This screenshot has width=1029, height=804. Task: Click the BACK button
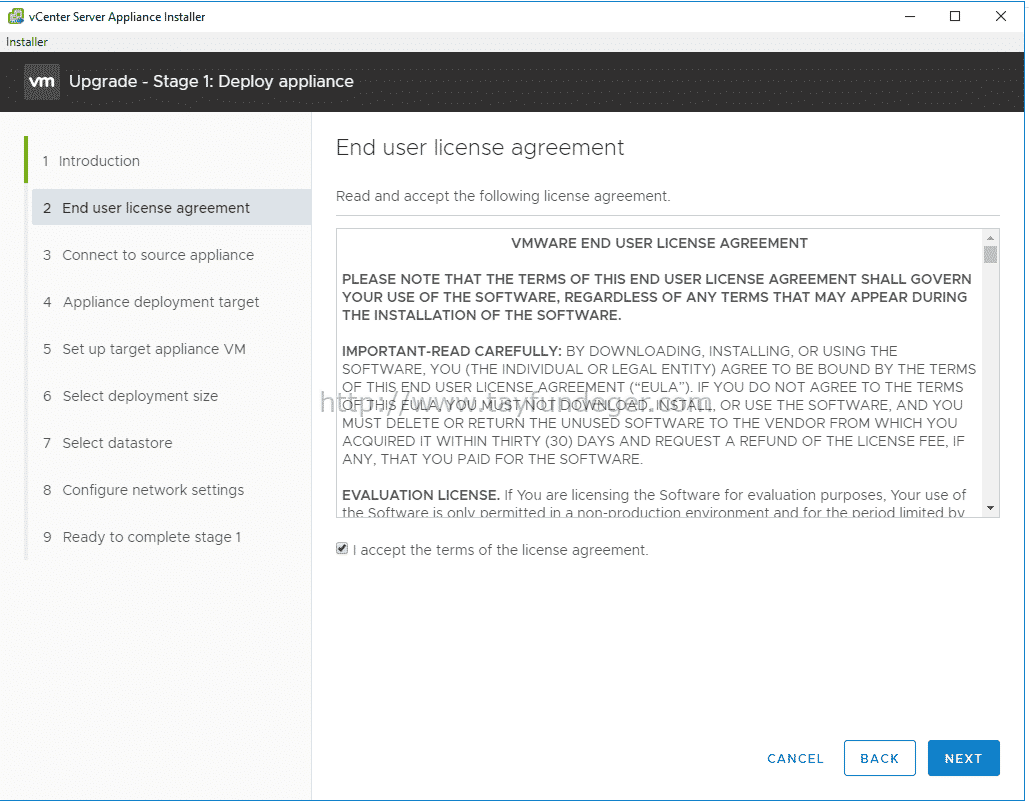point(879,758)
